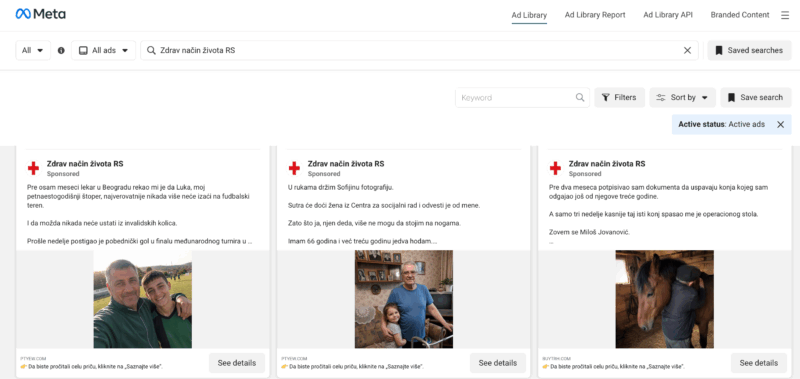Viewport: 800px width, 379px height.
Task: See details of the Sofija photo ad
Action: click(498, 363)
